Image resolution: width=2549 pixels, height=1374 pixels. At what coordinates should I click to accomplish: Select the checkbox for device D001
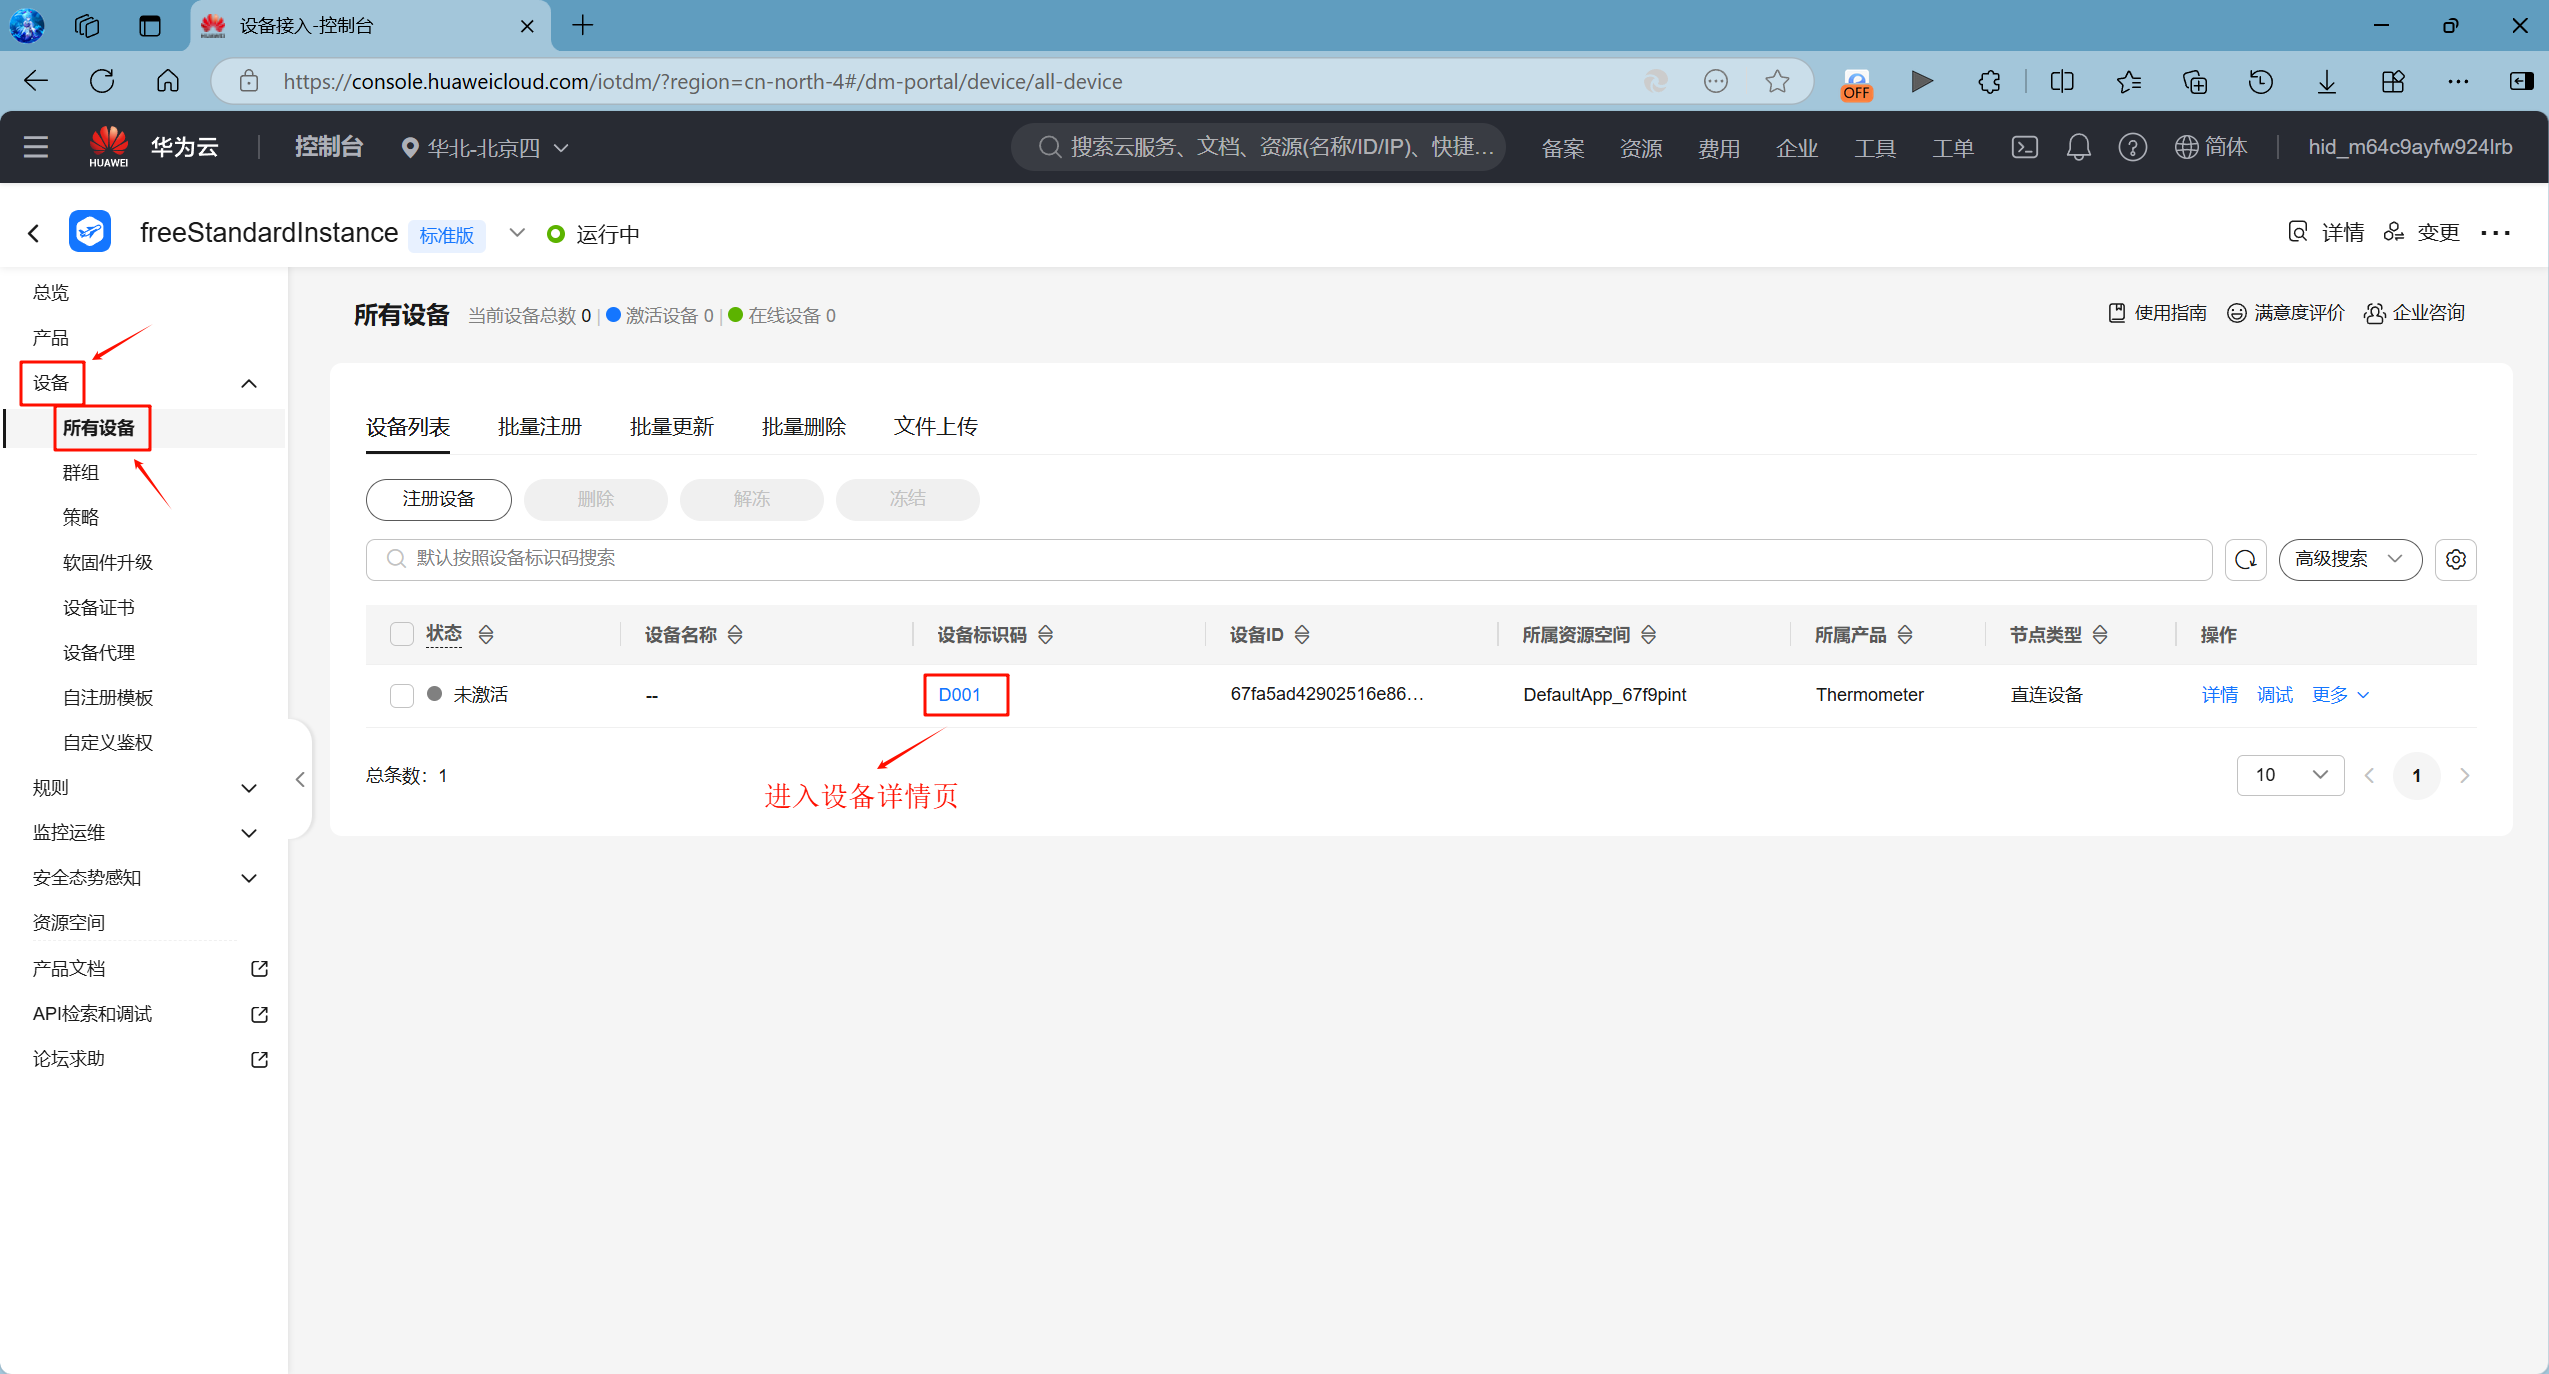point(402,695)
